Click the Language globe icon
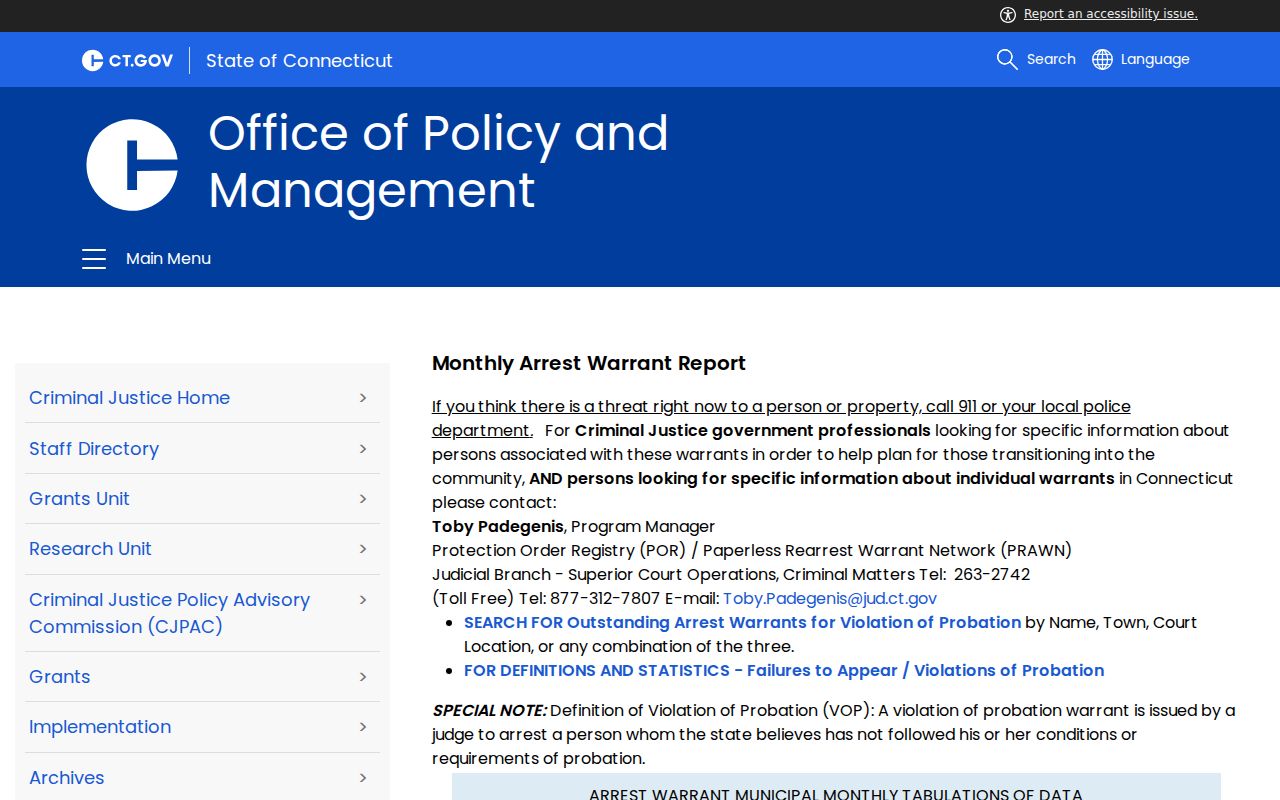 [1102, 59]
